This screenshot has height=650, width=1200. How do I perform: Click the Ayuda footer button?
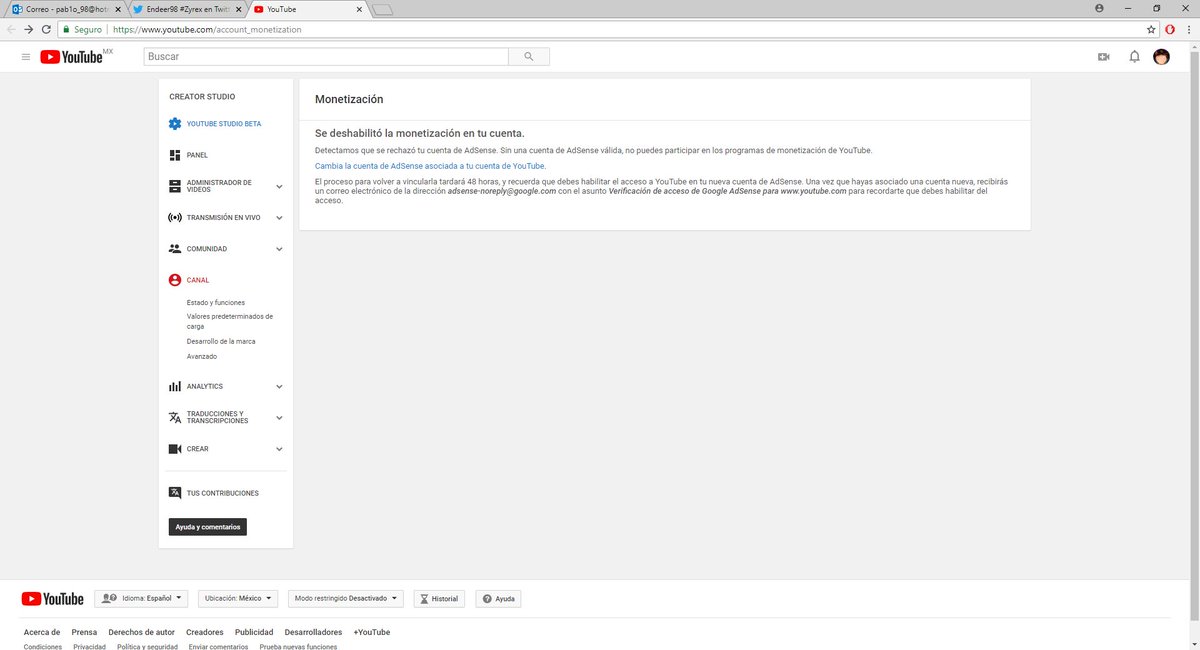tap(498, 598)
